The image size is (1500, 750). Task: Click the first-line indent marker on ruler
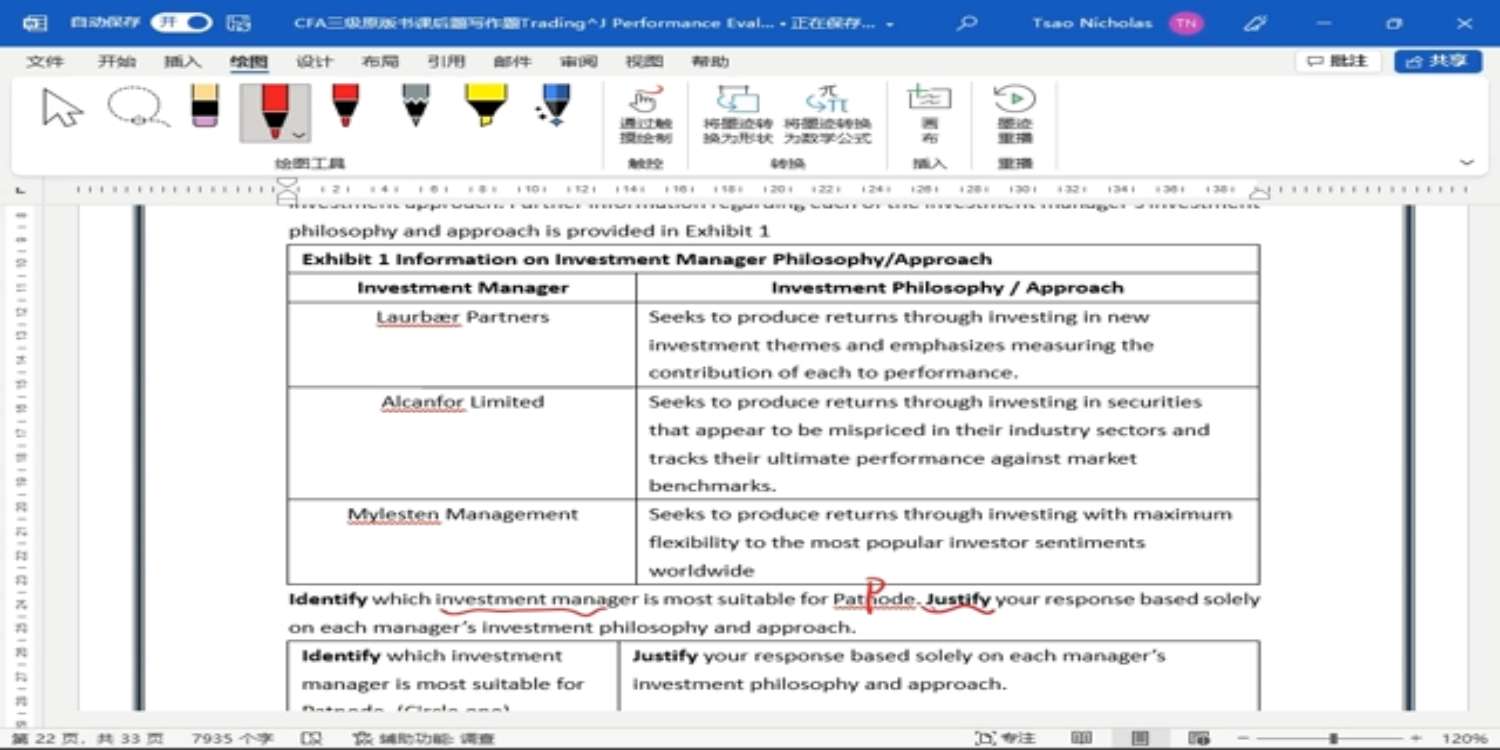[x=288, y=182]
